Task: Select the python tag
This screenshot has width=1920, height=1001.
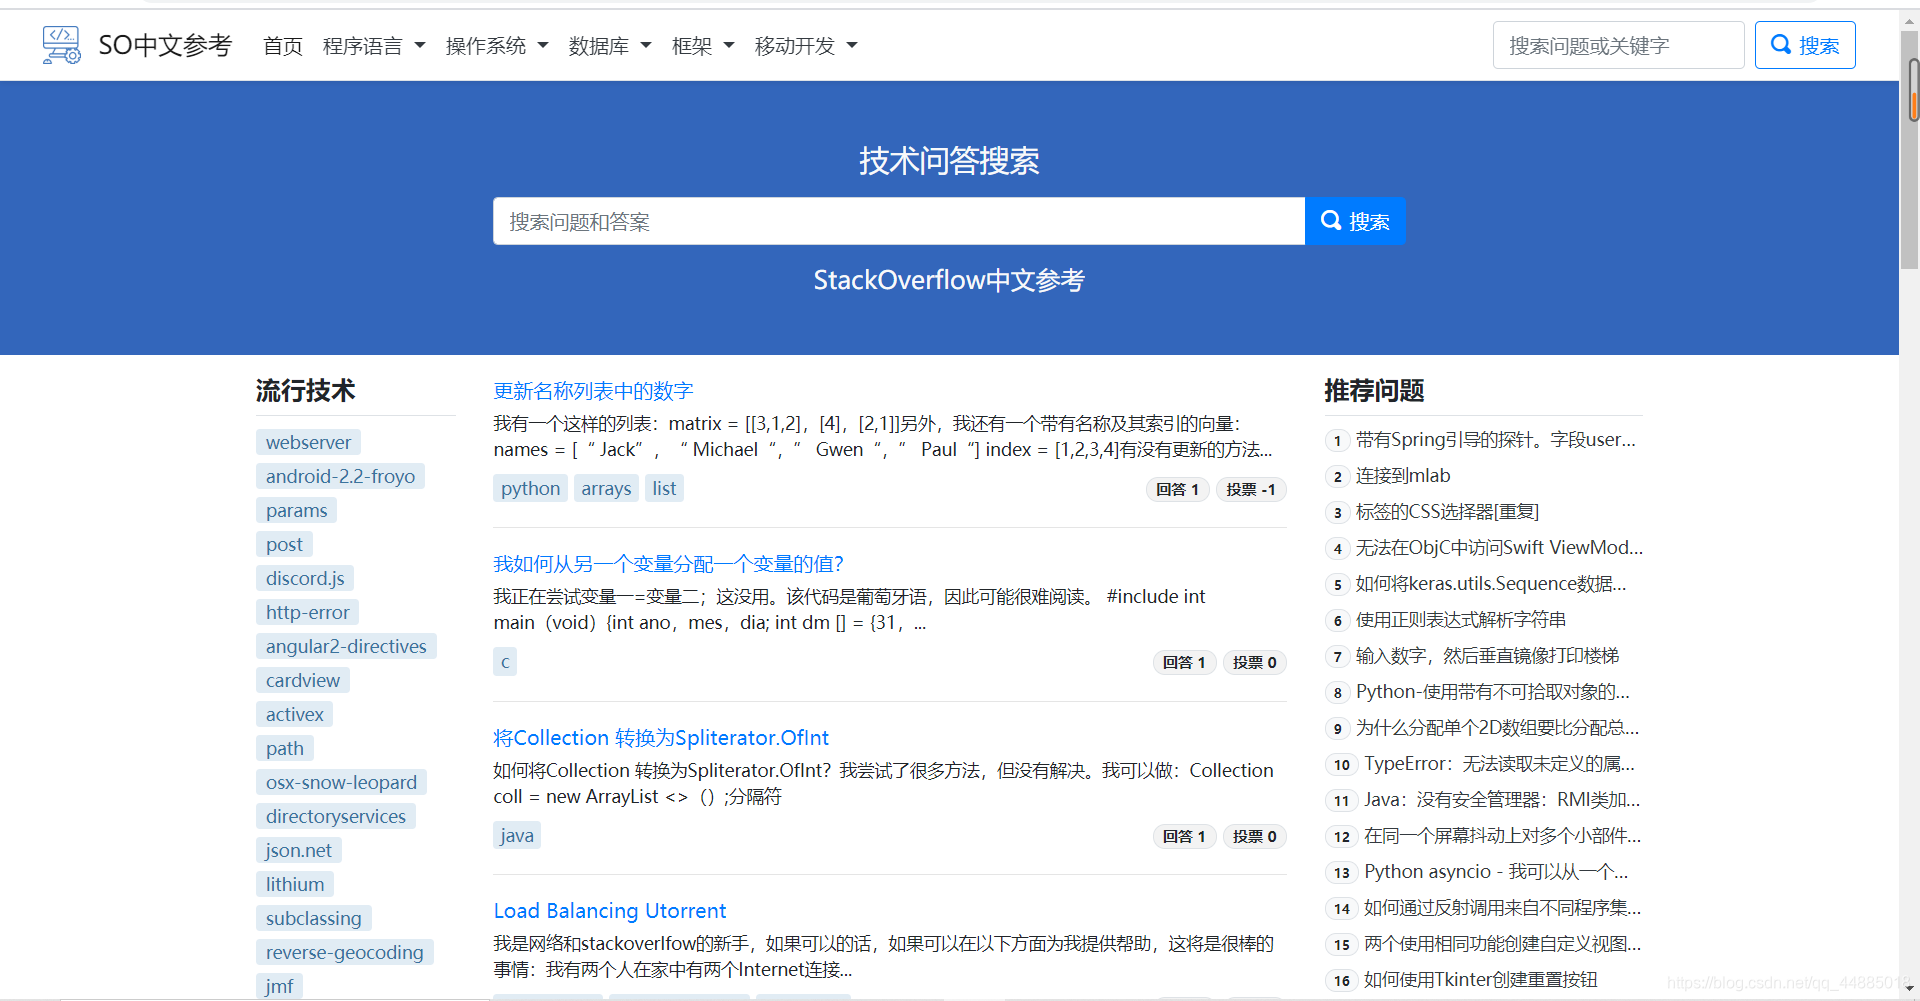Action: coord(530,488)
